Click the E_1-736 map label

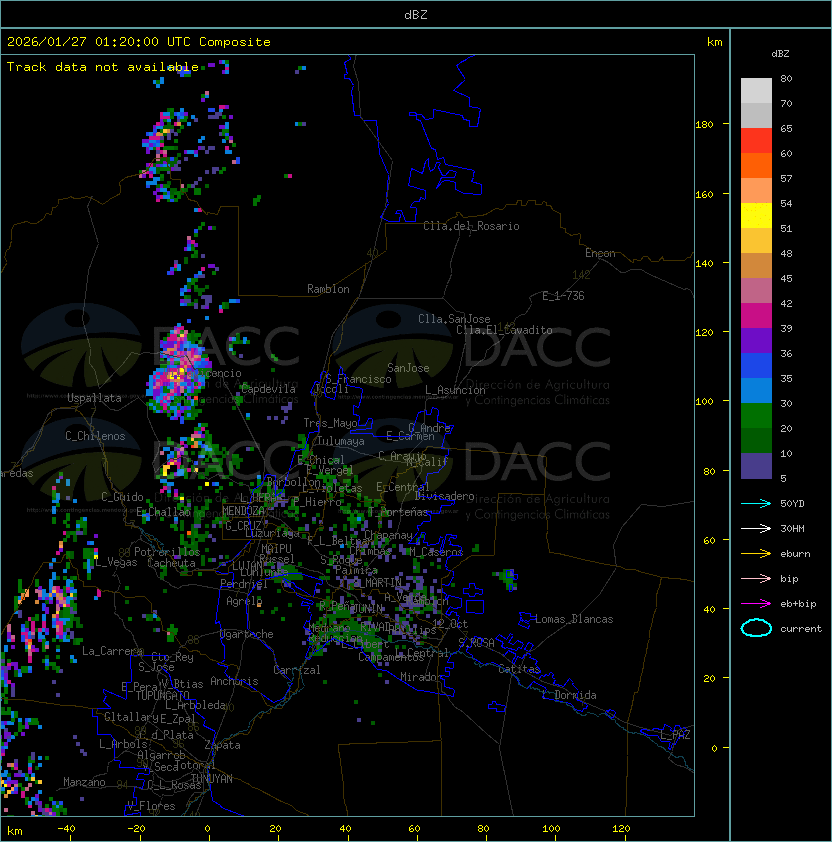[563, 296]
